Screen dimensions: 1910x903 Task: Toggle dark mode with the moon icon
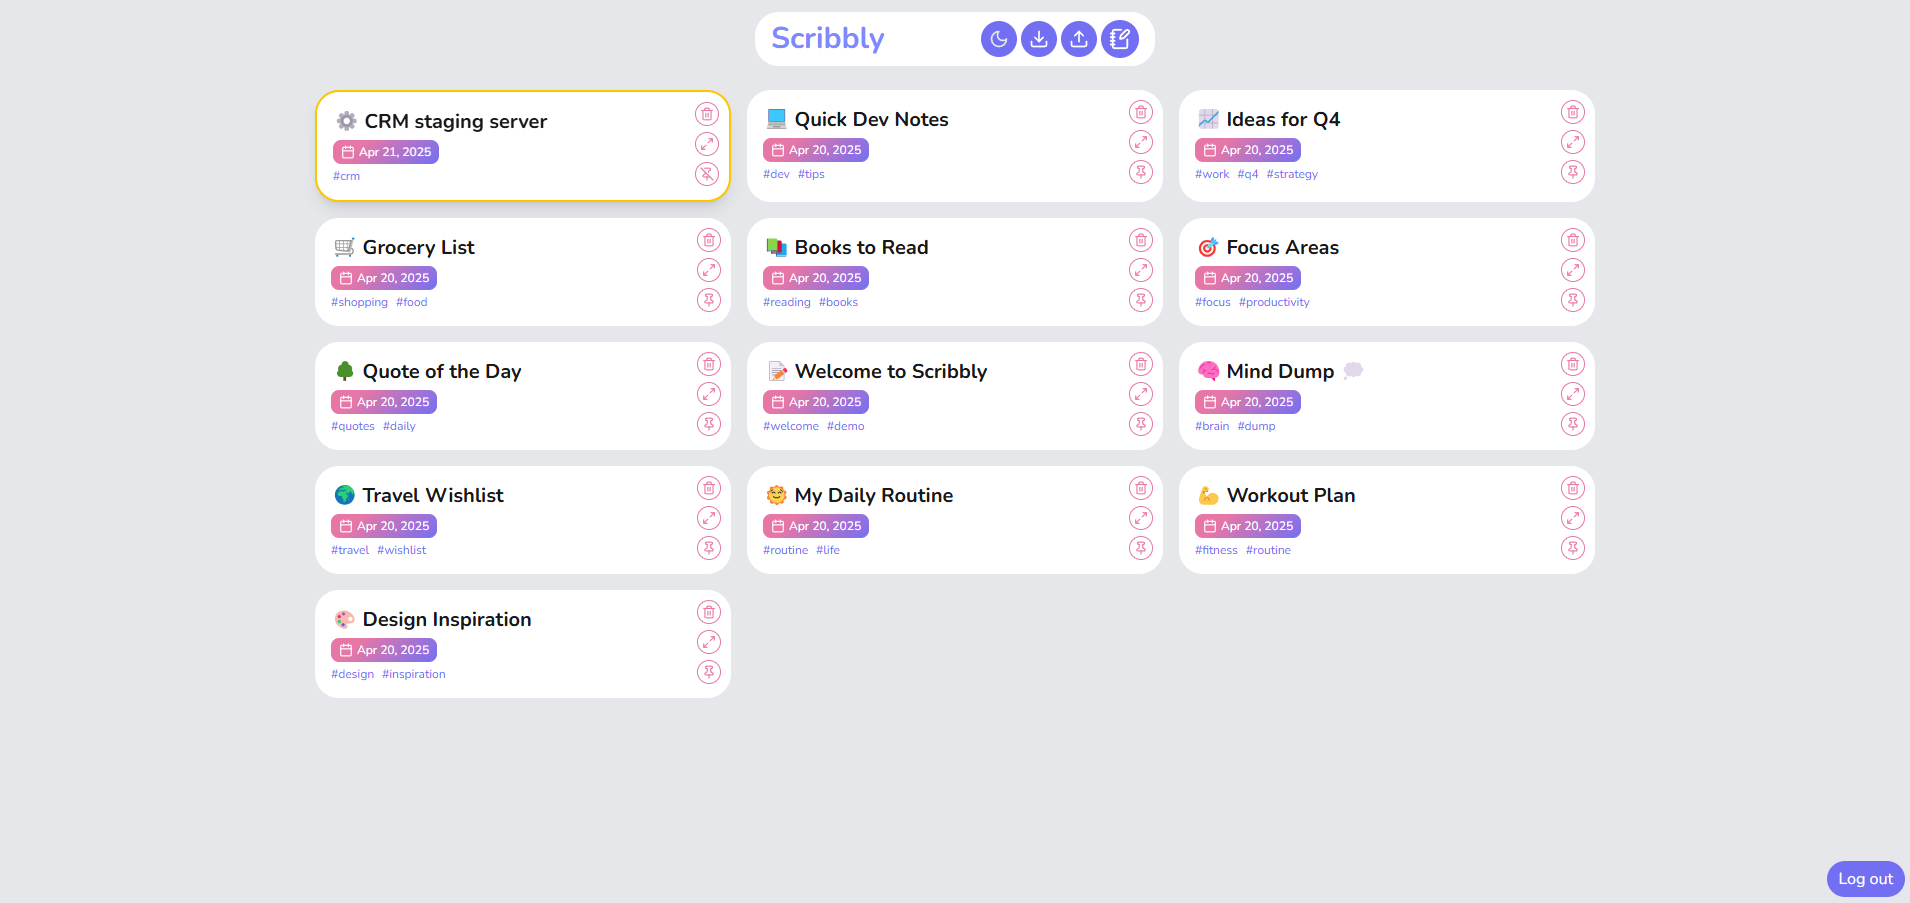(999, 39)
